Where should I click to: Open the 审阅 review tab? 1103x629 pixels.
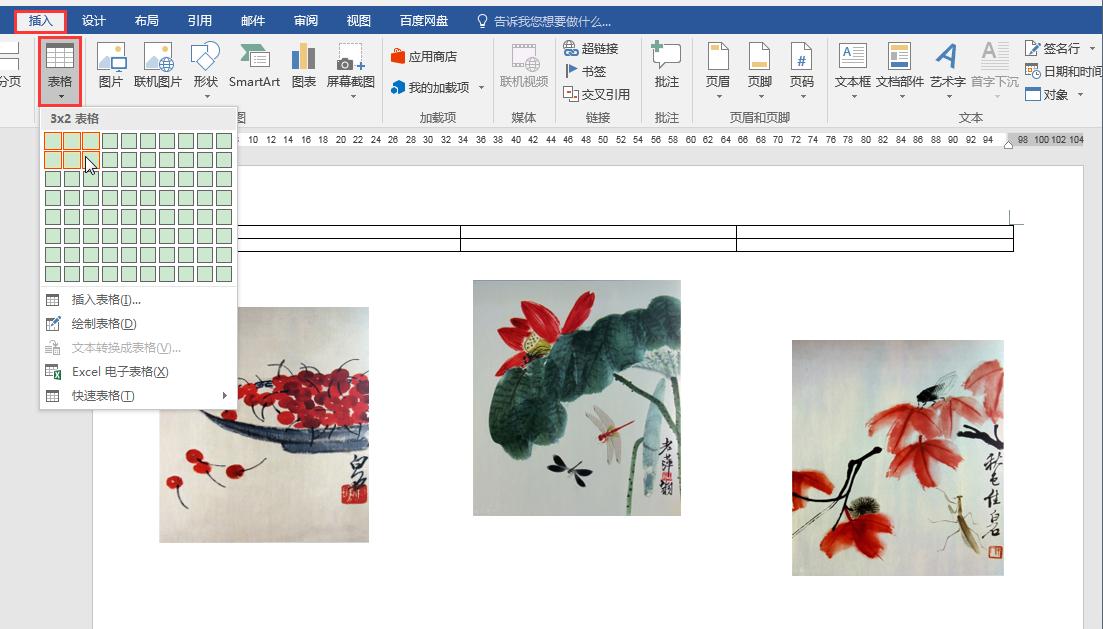tap(306, 21)
